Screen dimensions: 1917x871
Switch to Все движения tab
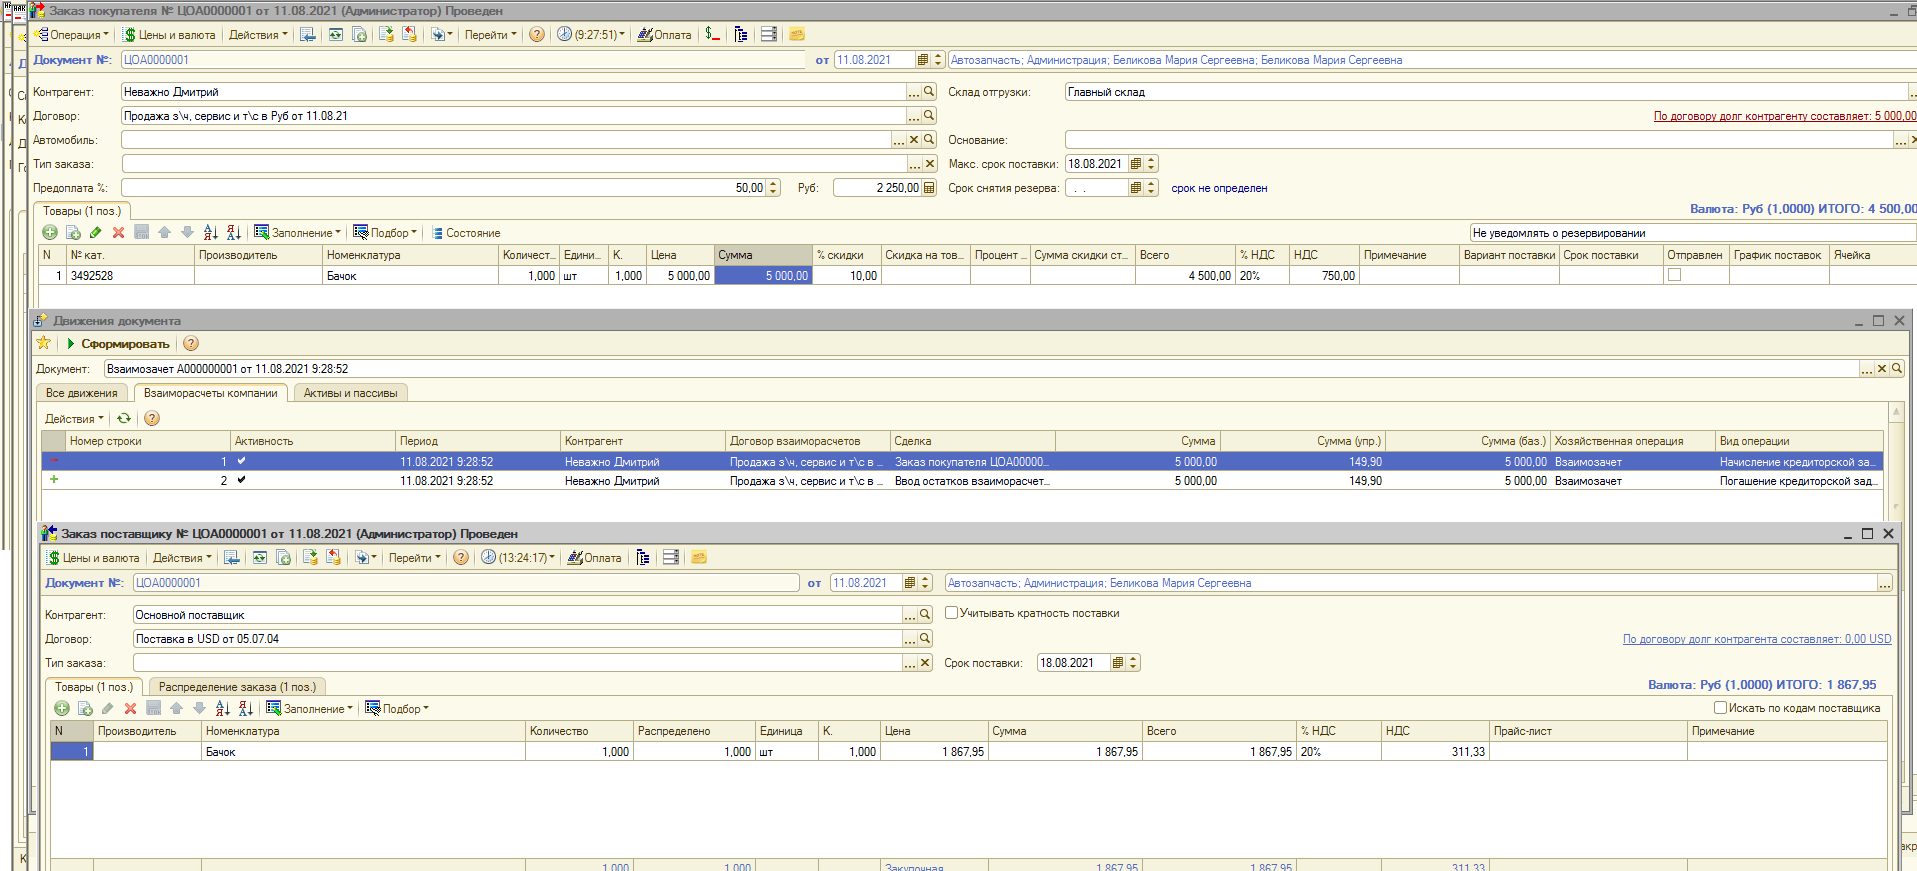(x=82, y=393)
